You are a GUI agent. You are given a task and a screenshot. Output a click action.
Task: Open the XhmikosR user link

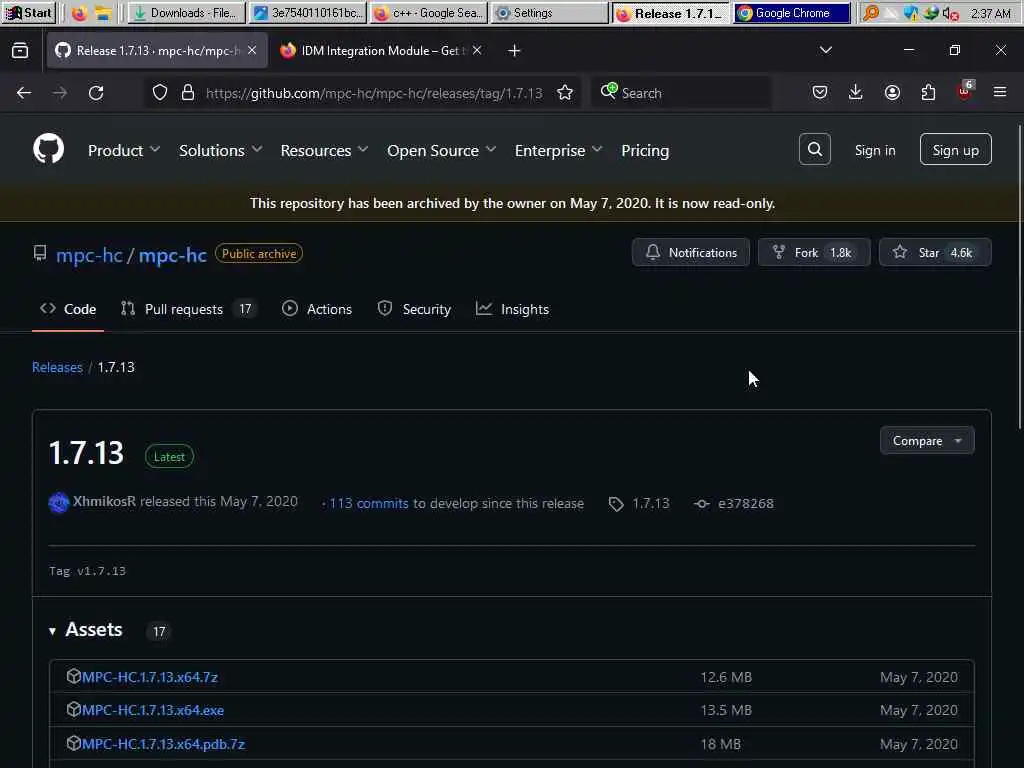coord(104,501)
